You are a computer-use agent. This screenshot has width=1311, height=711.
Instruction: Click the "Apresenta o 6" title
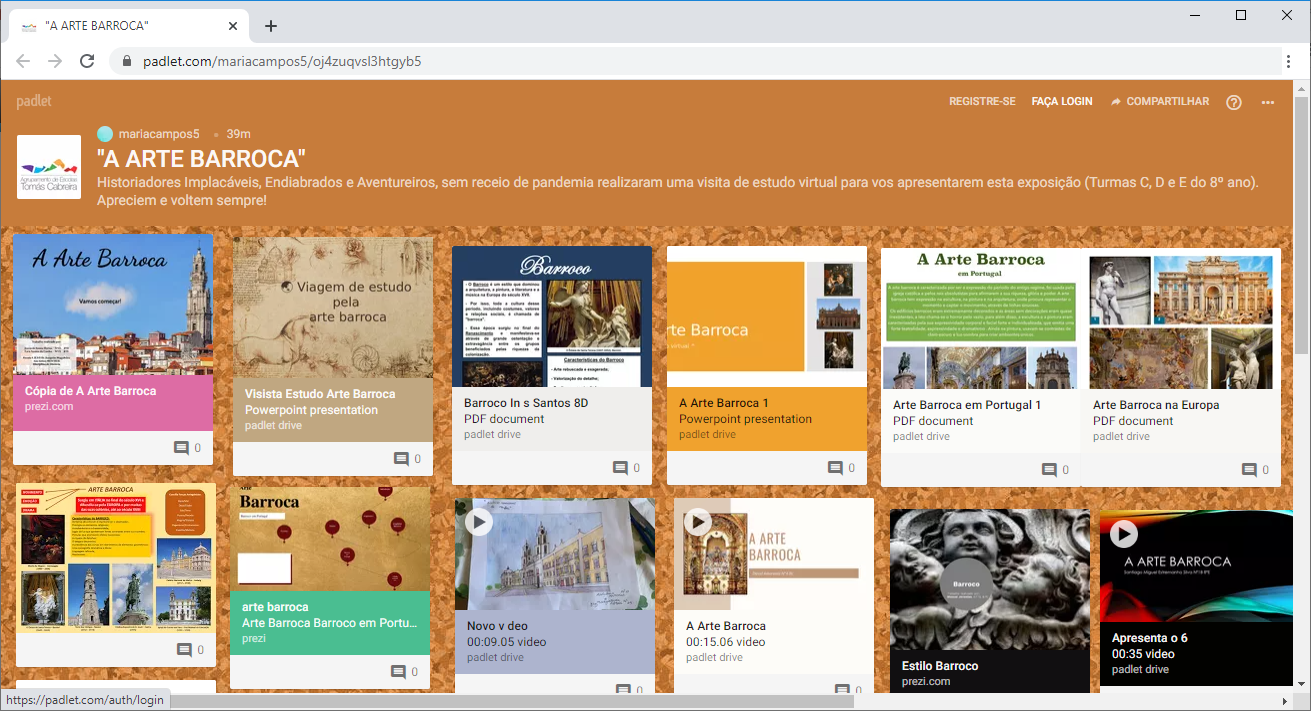click(x=1150, y=638)
